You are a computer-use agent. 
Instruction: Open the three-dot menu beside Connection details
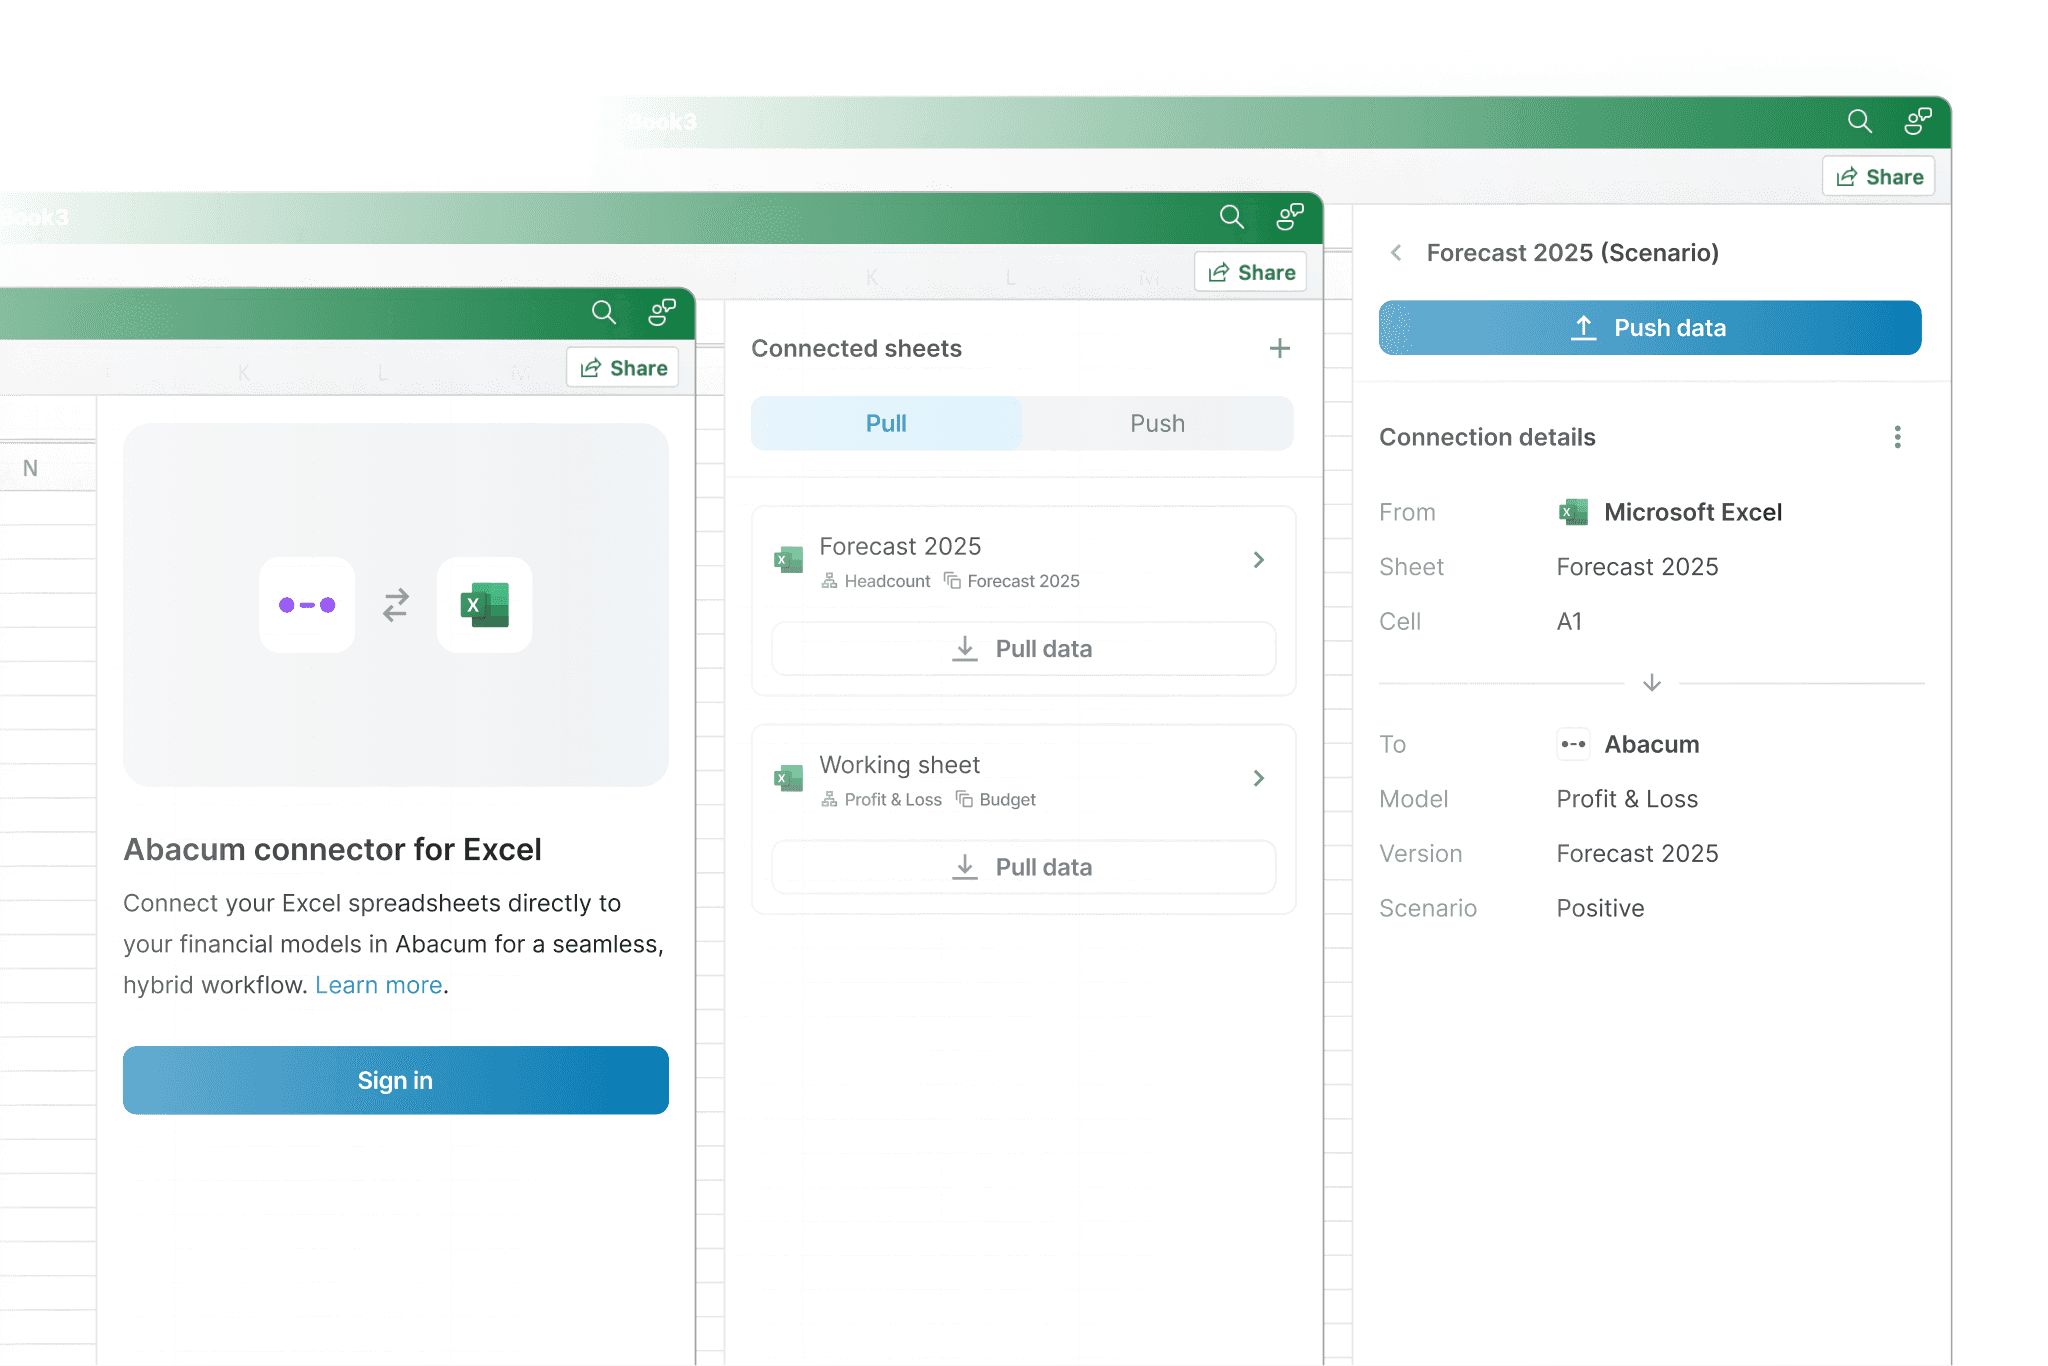[x=1897, y=437]
